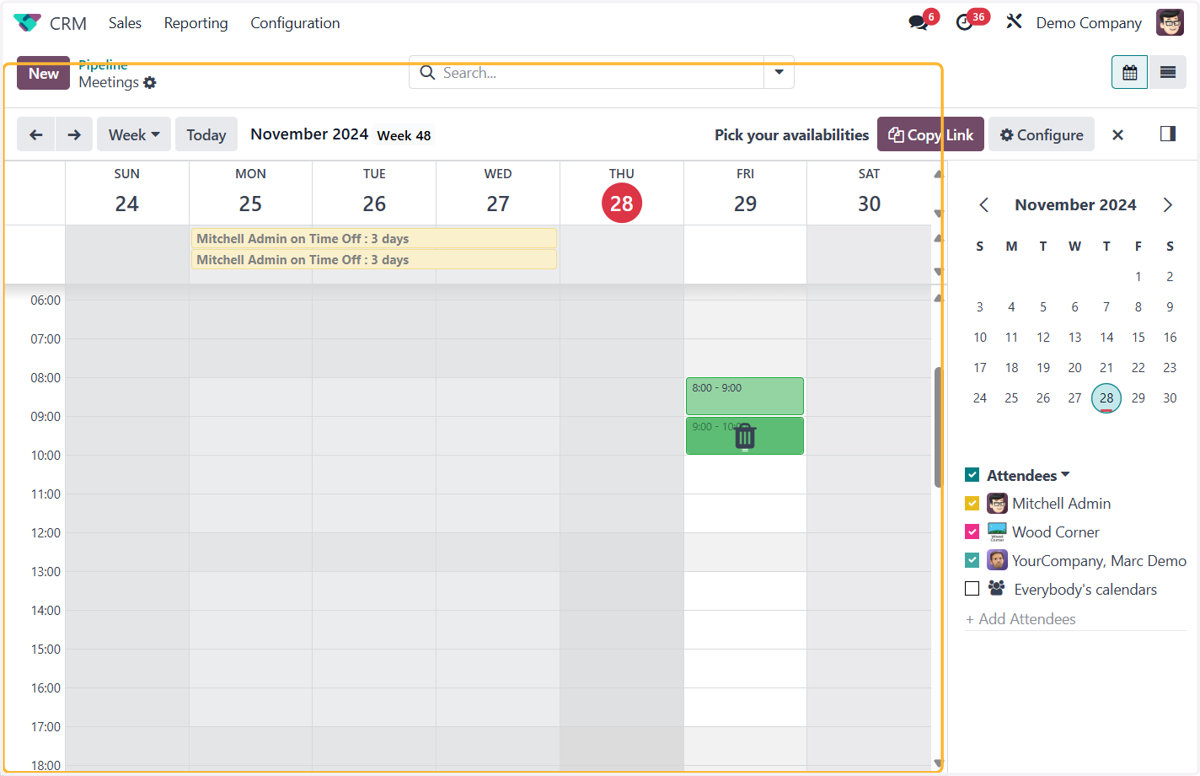Click the Week 48 label
Screen dimensions: 1200x776
click(404, 135)
